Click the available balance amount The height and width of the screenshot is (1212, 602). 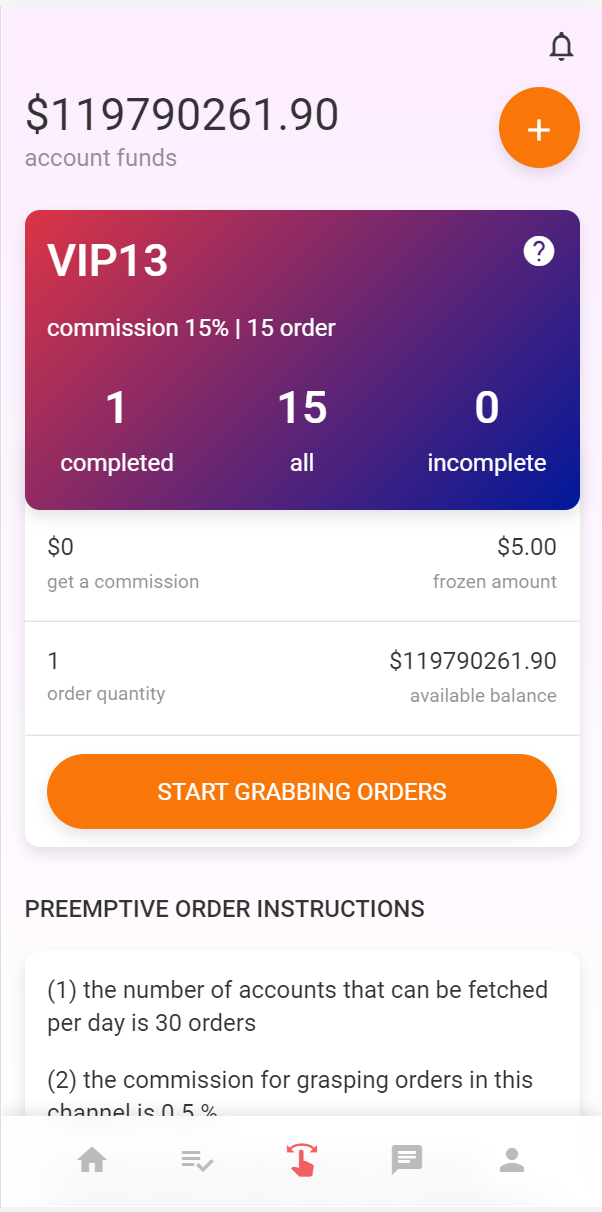click(472, 661)
